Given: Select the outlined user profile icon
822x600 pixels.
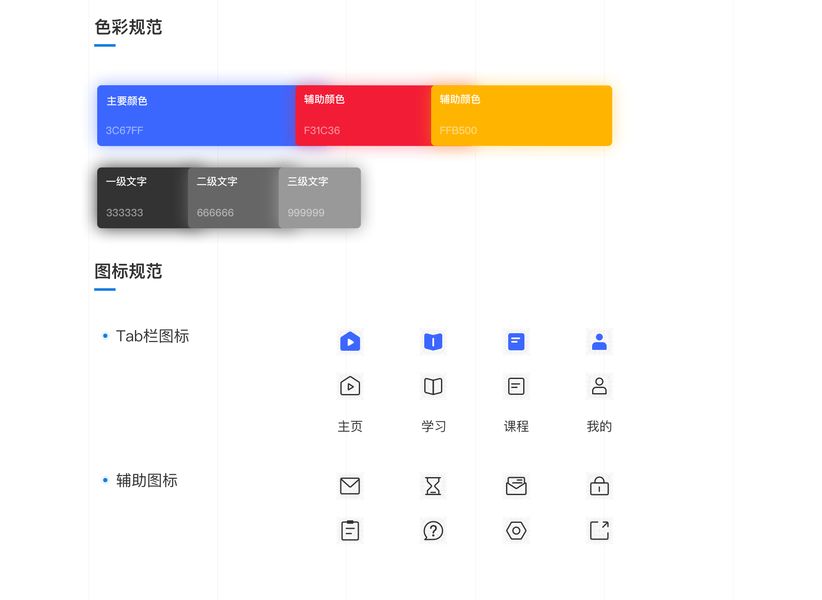Looking at the screenshot, I should point(599,386).
